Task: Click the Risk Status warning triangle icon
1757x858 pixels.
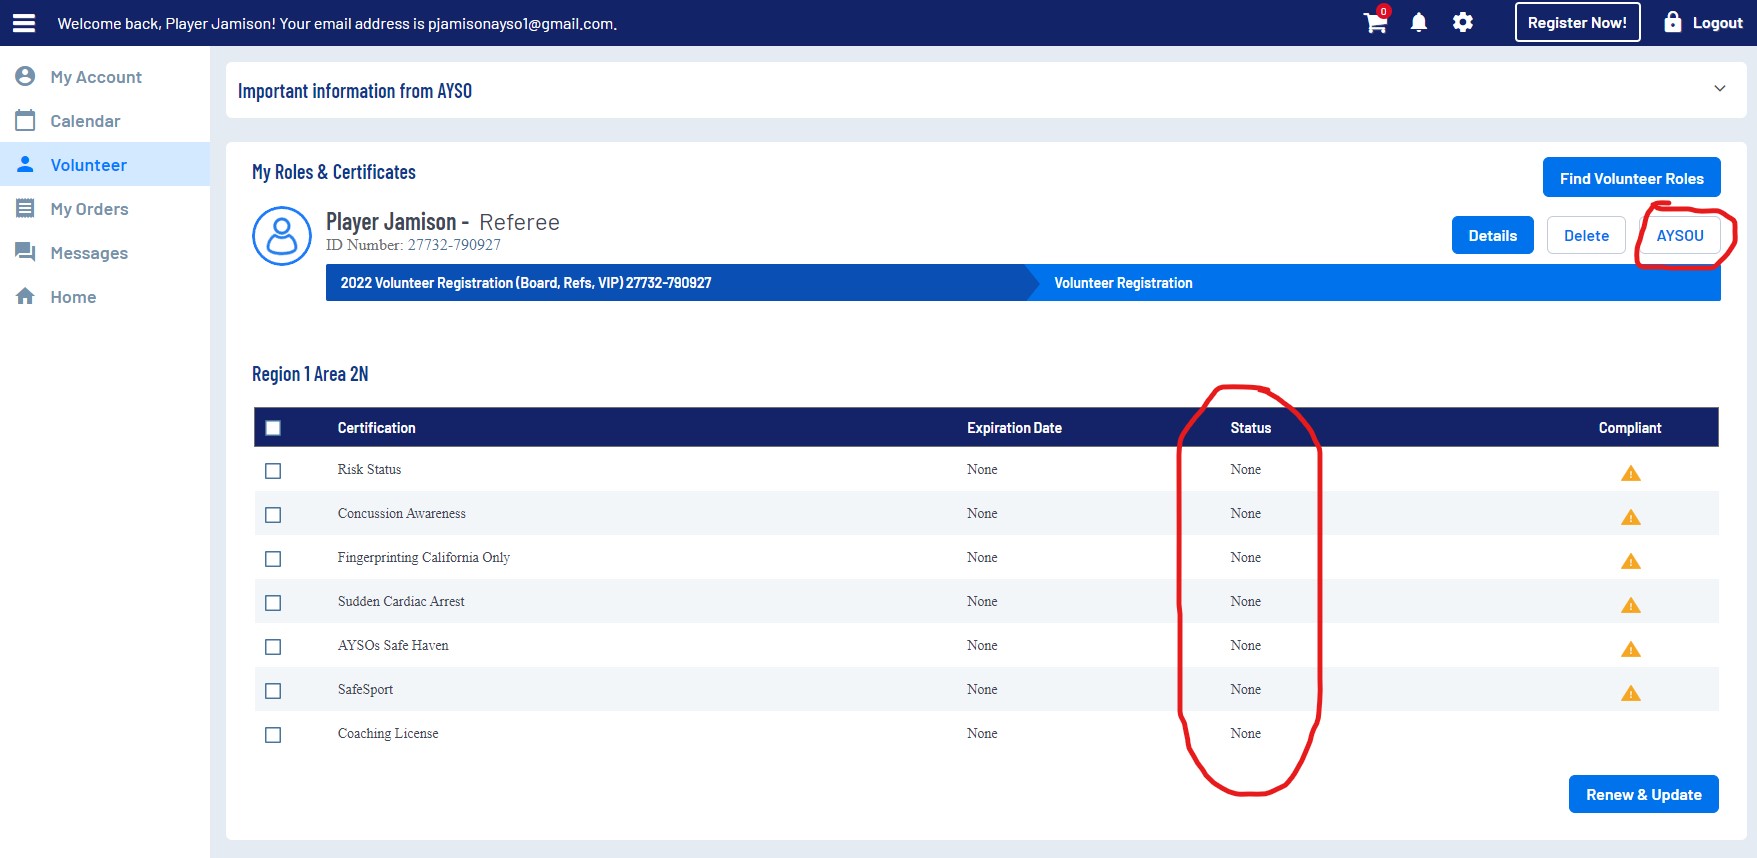Action: [1630, 473]
